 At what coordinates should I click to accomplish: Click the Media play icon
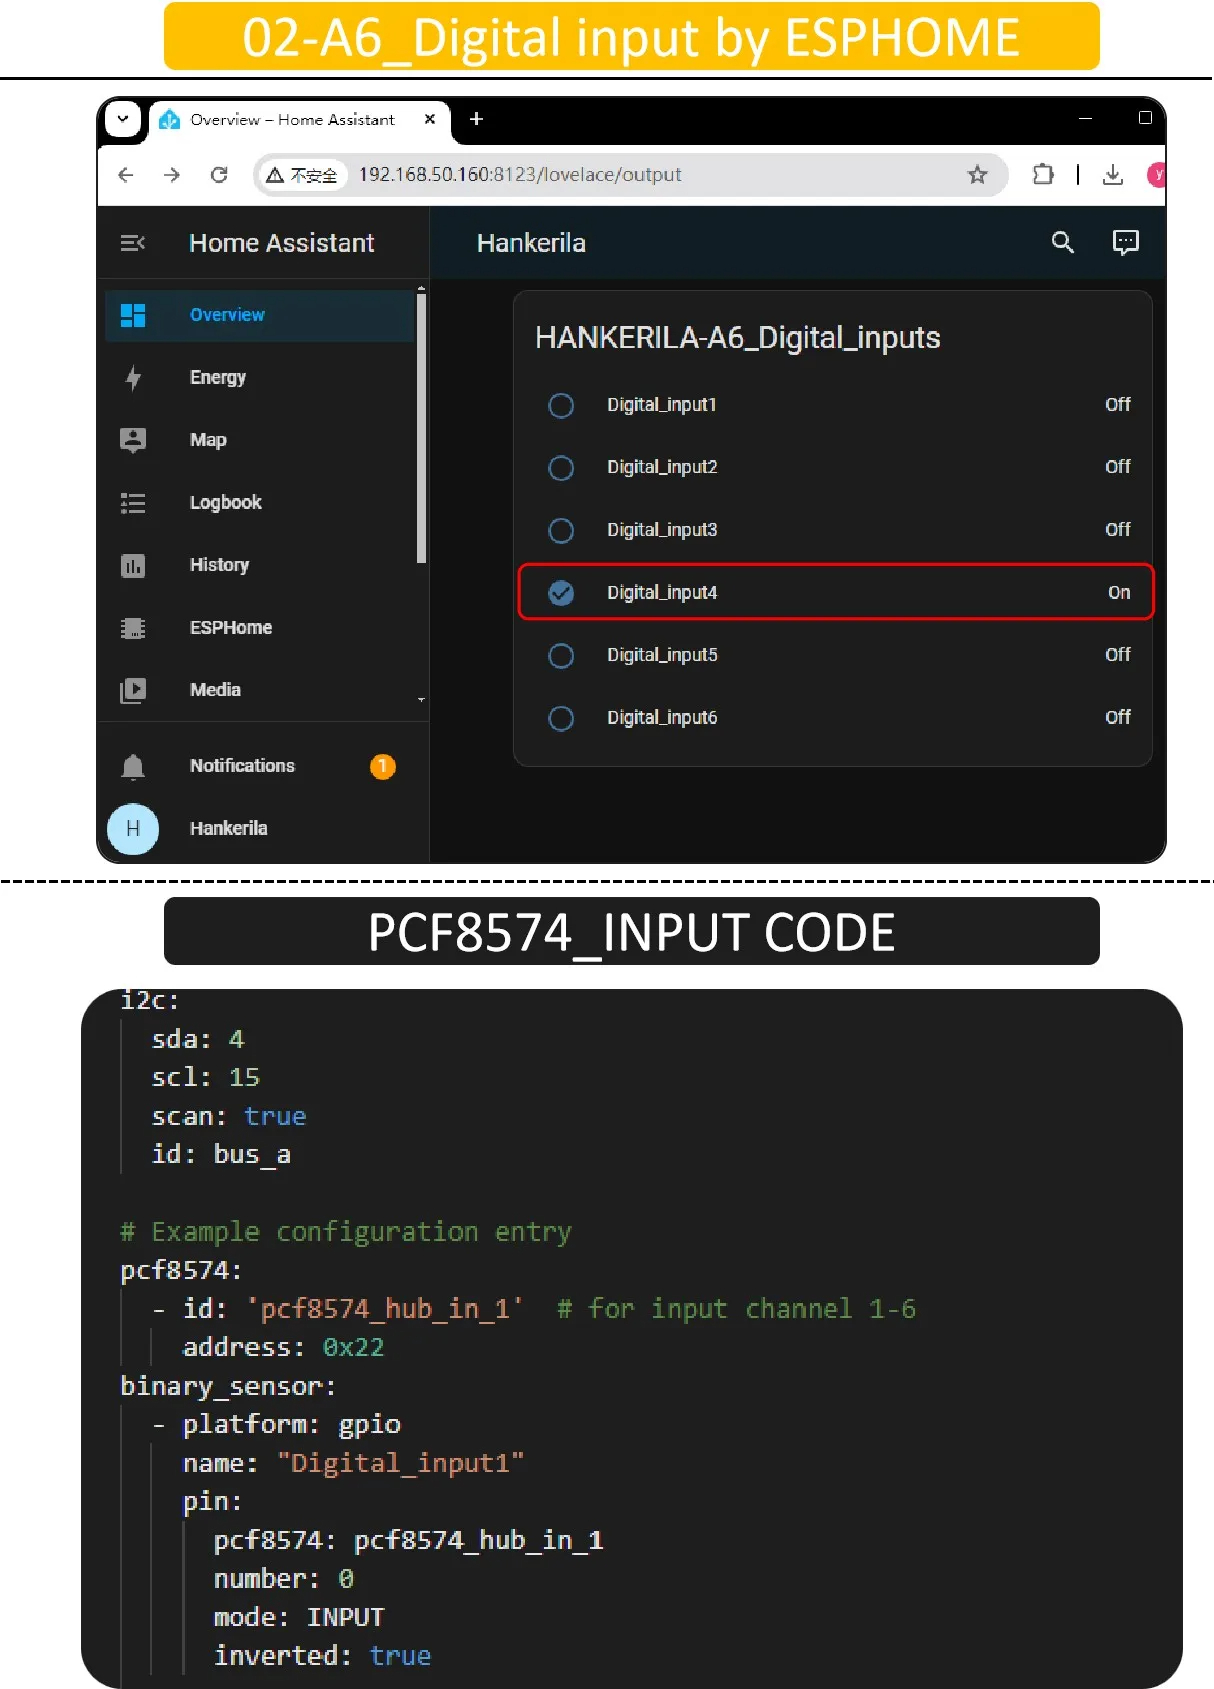tap(133, 690)
